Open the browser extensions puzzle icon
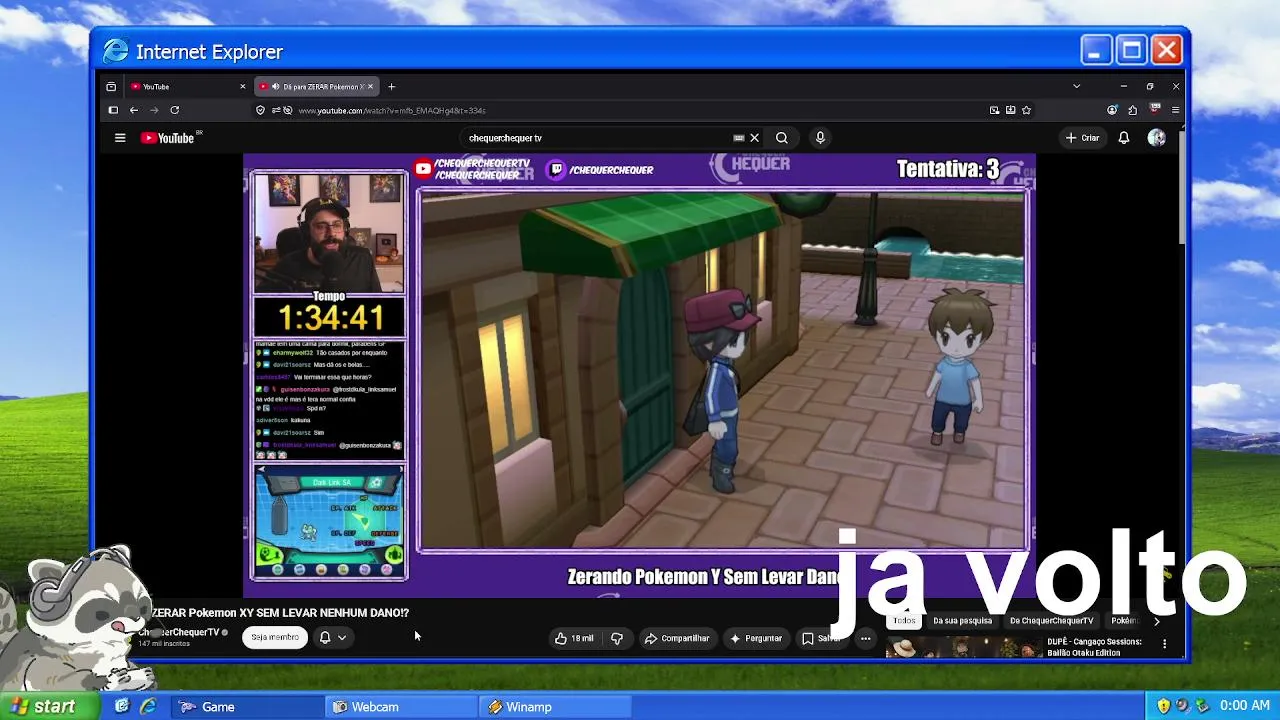This screenshot has width=1280, height=720. tap(1132, 110)
